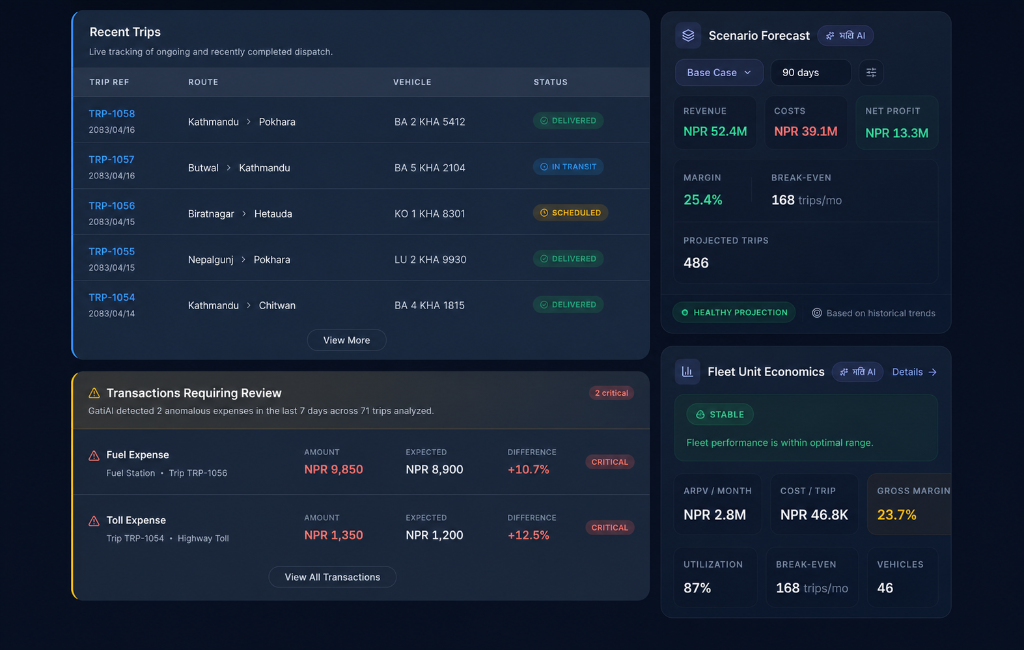Click Toll Expense difference +12.5%

pyautogui.click(x=528, y=534)
